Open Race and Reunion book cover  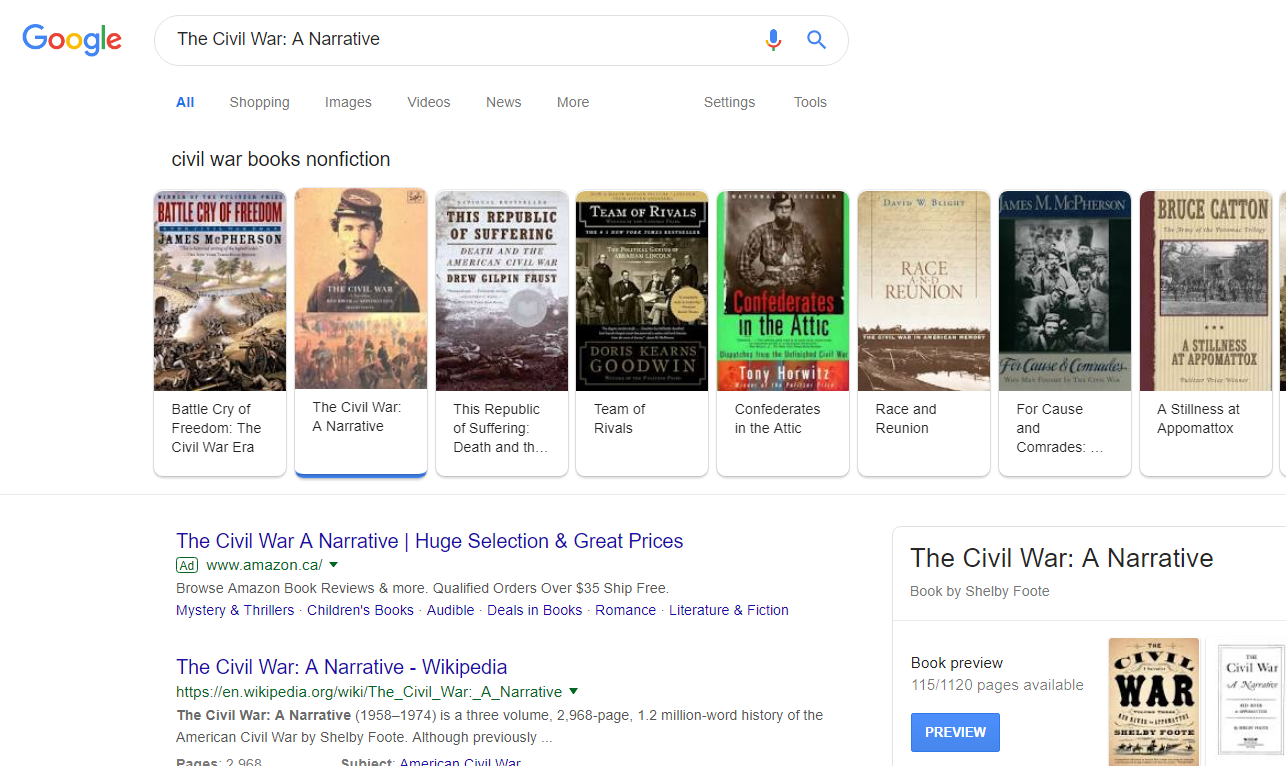(924, 290)
